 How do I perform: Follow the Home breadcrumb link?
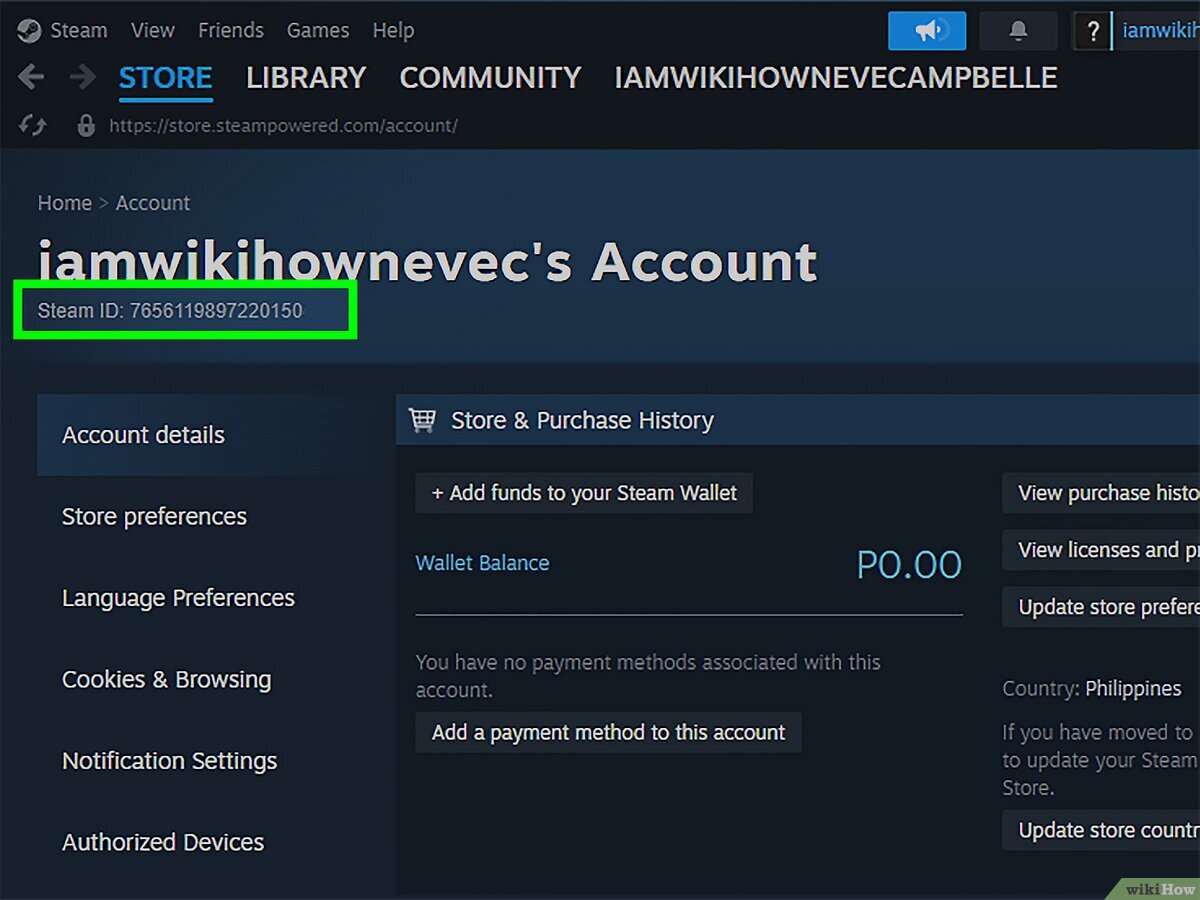click(x=64, y=203)
